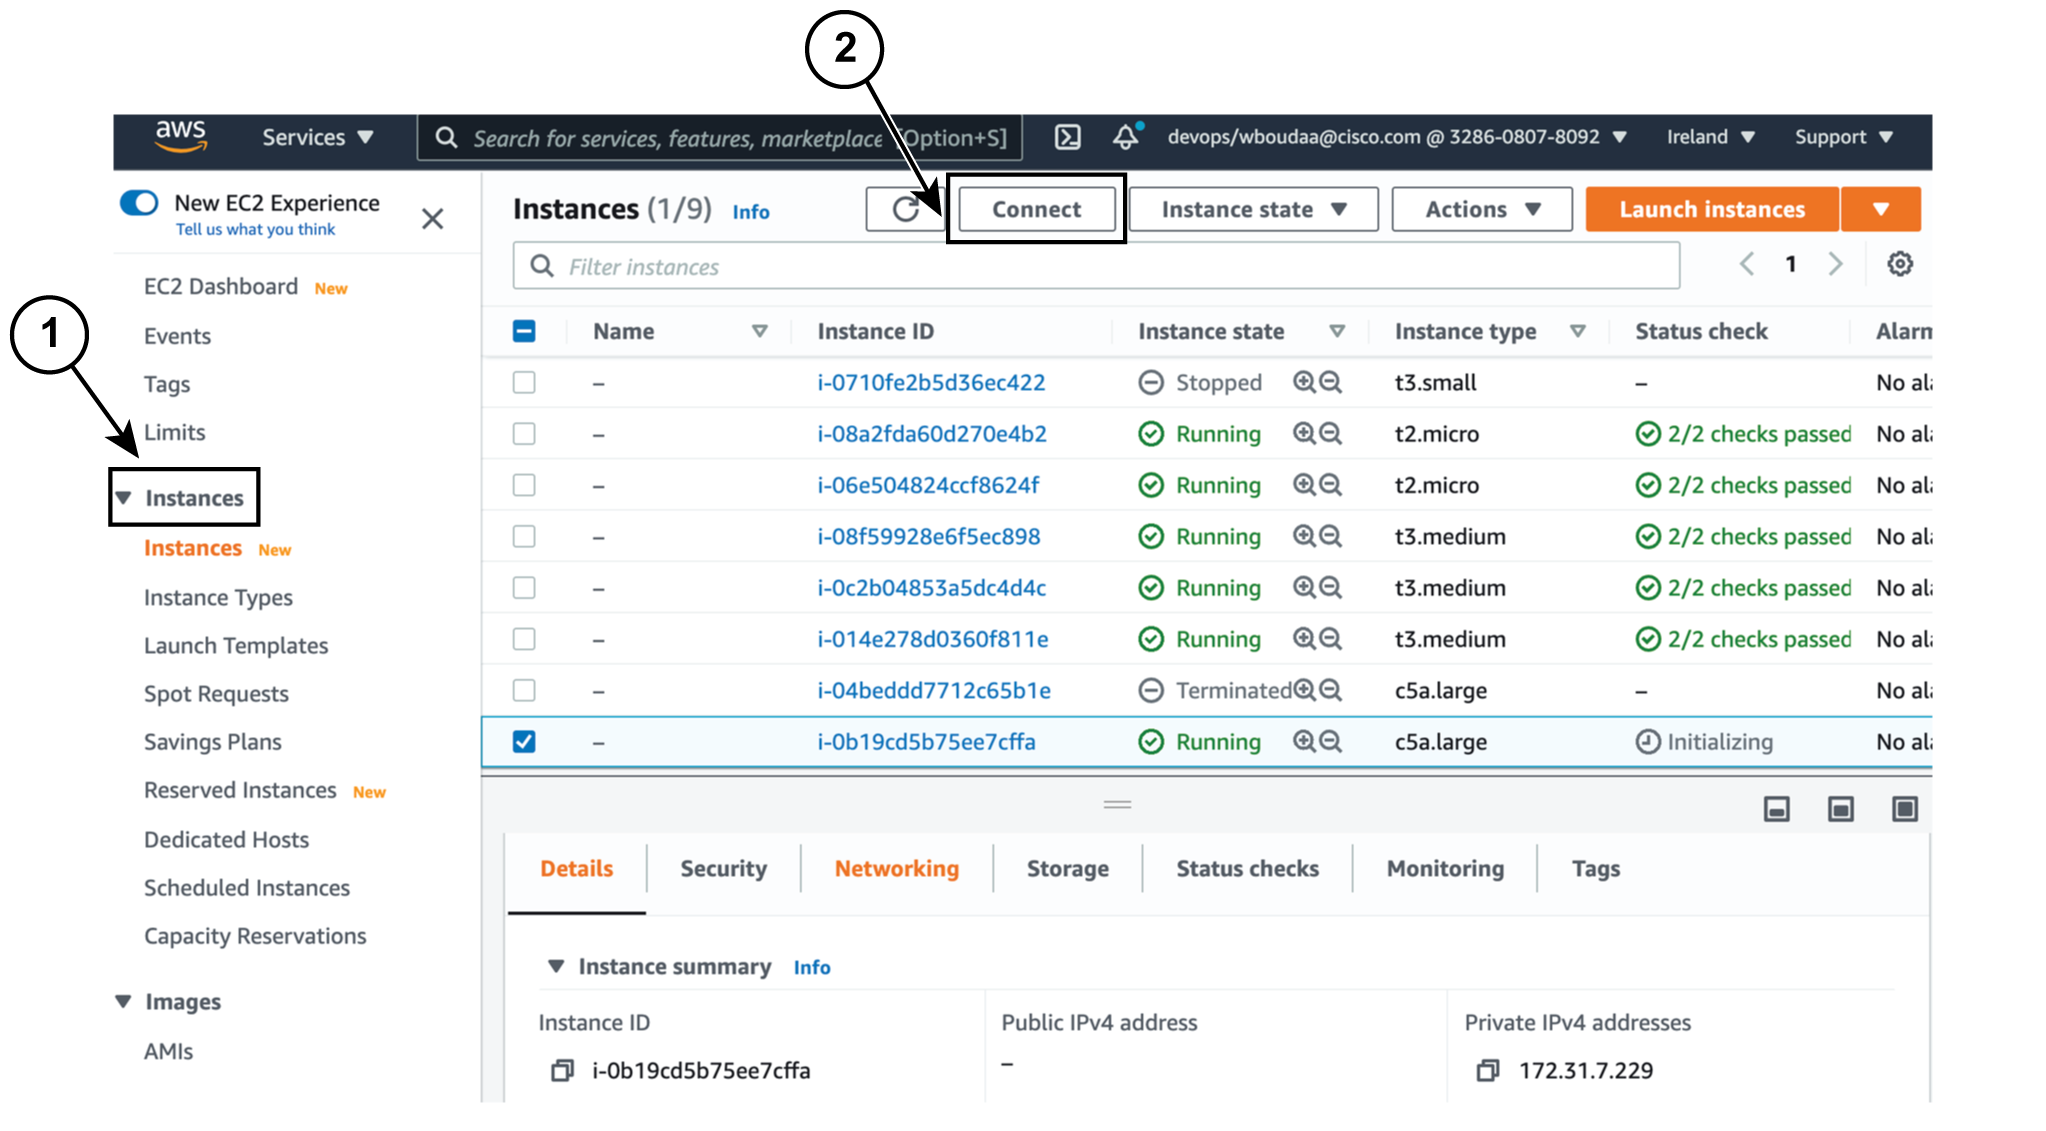Zoom out filter on Stopped state row
Viewport: 2046px width, 1131px height.
(x=1330, y=382)
